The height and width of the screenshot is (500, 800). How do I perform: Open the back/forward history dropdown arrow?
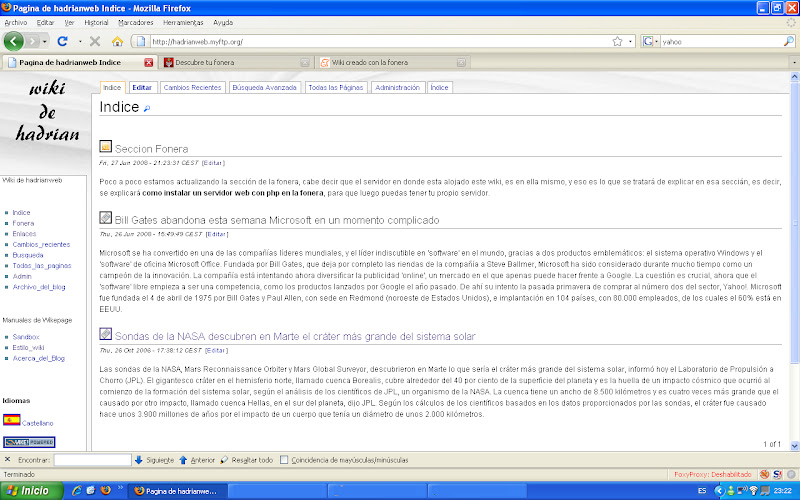tap(45, 41)
